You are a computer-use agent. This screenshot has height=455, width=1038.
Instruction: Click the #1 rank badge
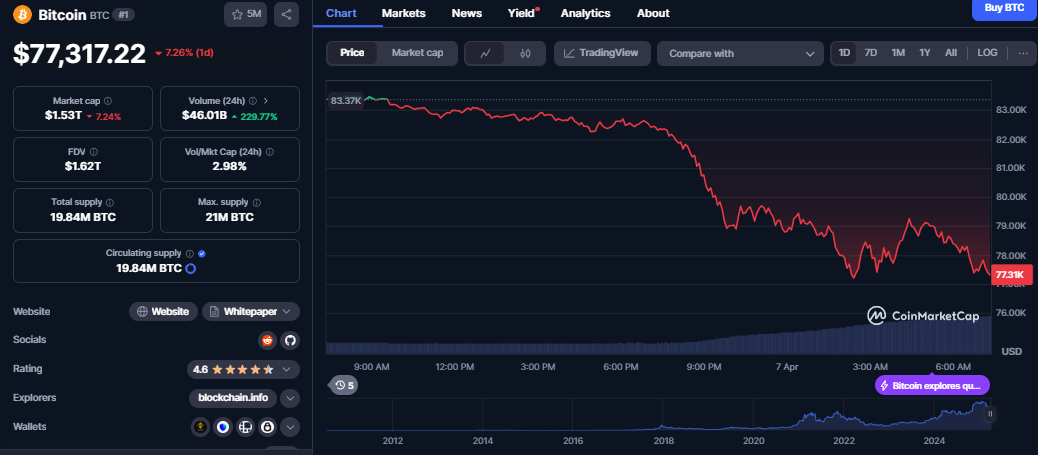click(124, 14)
